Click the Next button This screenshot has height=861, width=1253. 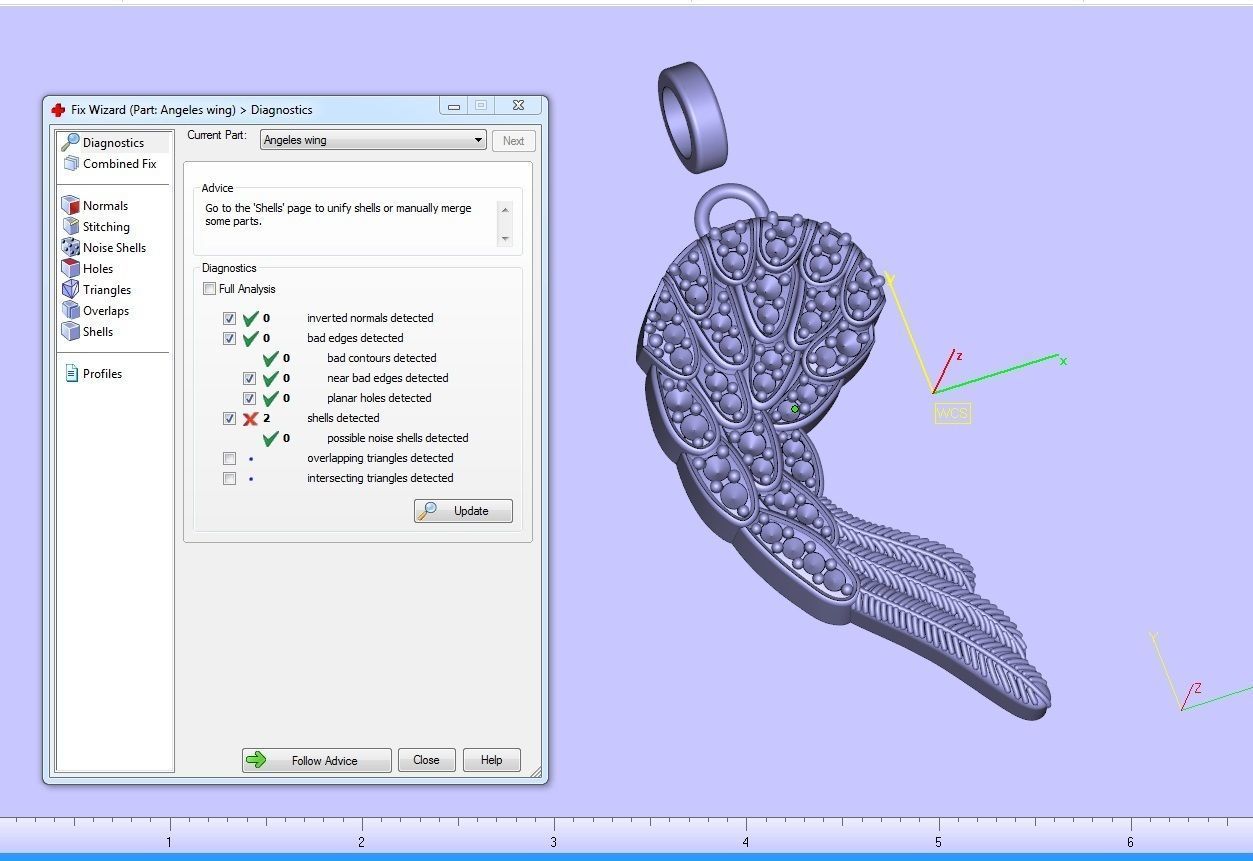(514, 141)
